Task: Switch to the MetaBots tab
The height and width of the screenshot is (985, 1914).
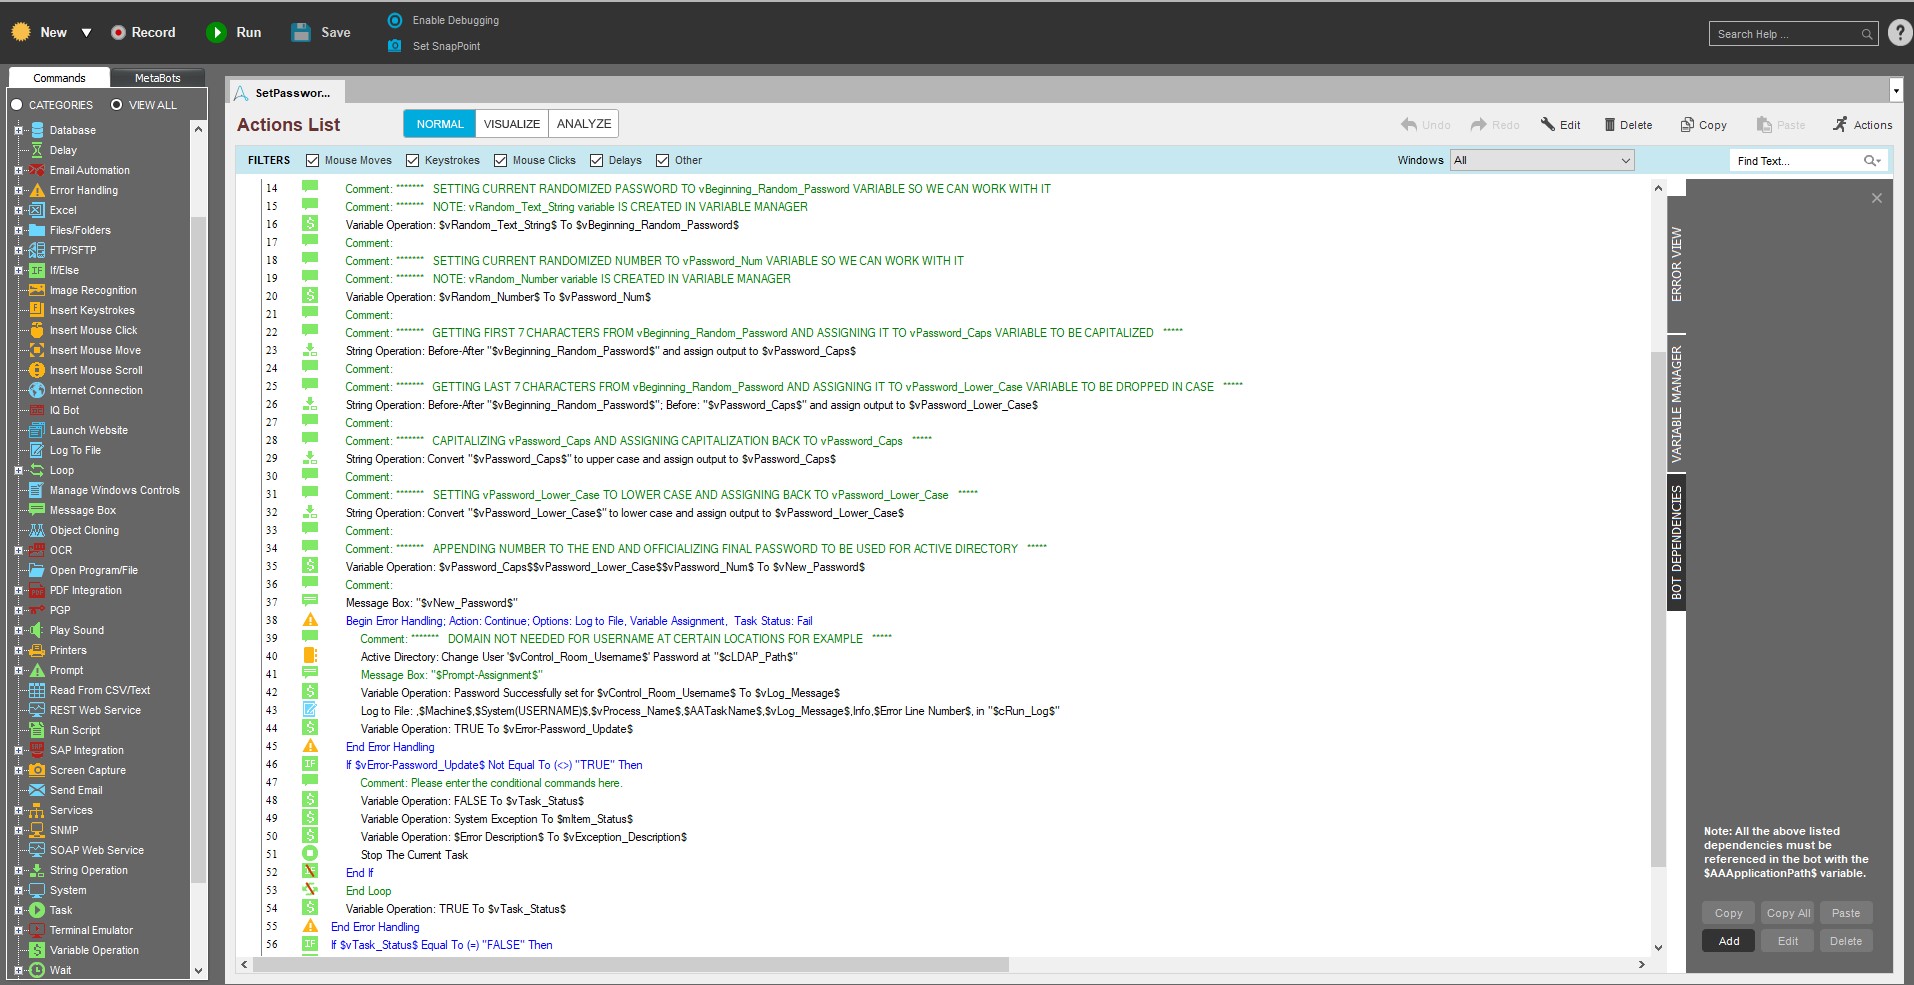Action: click(x=157, y=78)
